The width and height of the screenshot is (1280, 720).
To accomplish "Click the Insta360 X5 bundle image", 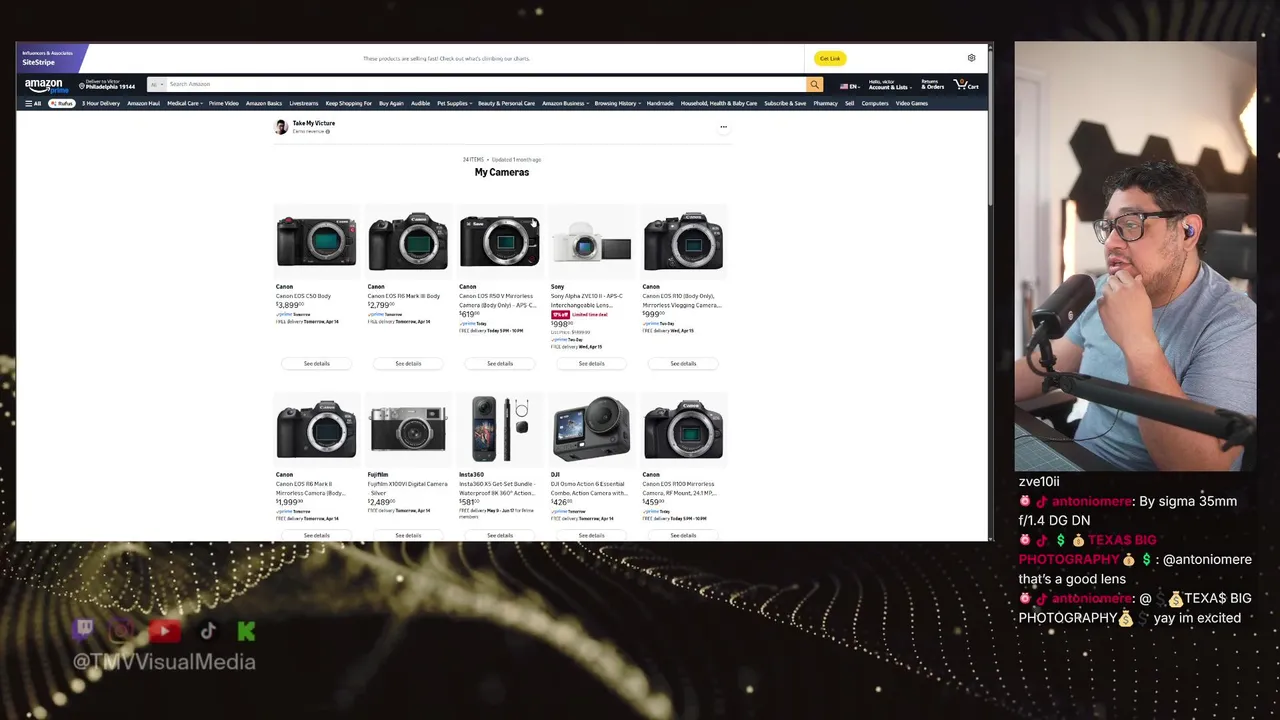I will coord(500,429).
